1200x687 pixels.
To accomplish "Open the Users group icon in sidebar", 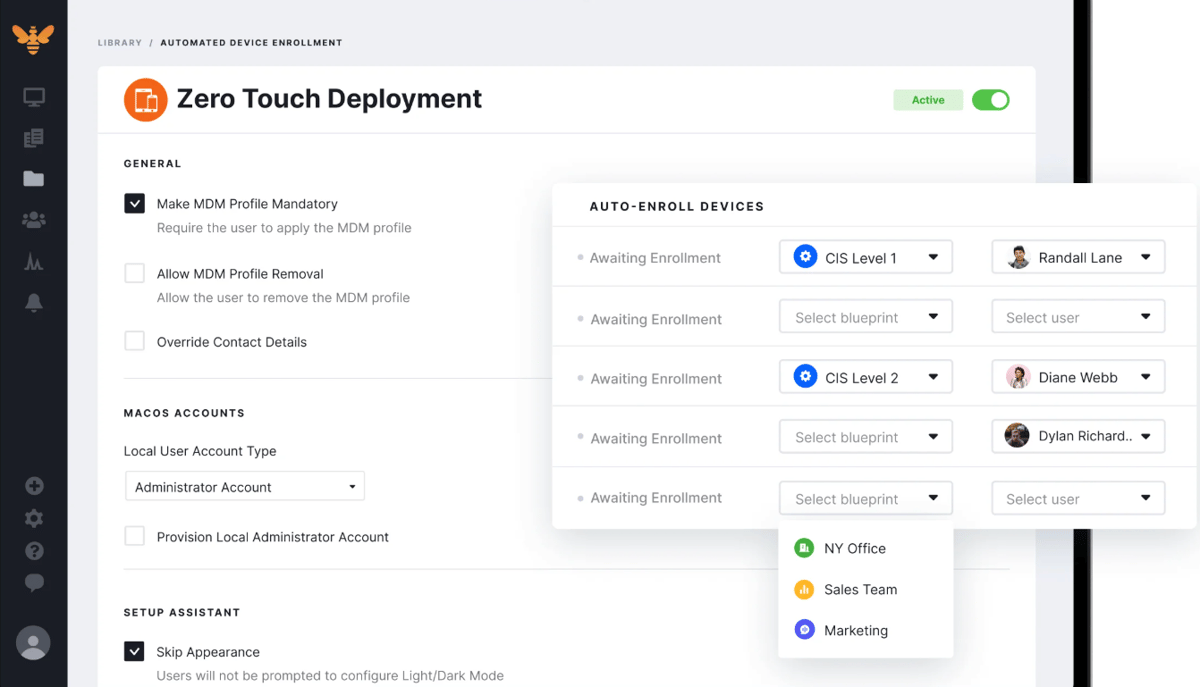I will [34, 220].
